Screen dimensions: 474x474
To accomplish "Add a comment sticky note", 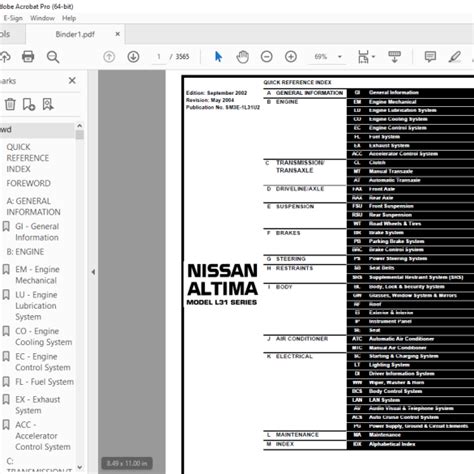I will [x=430, y=57].
